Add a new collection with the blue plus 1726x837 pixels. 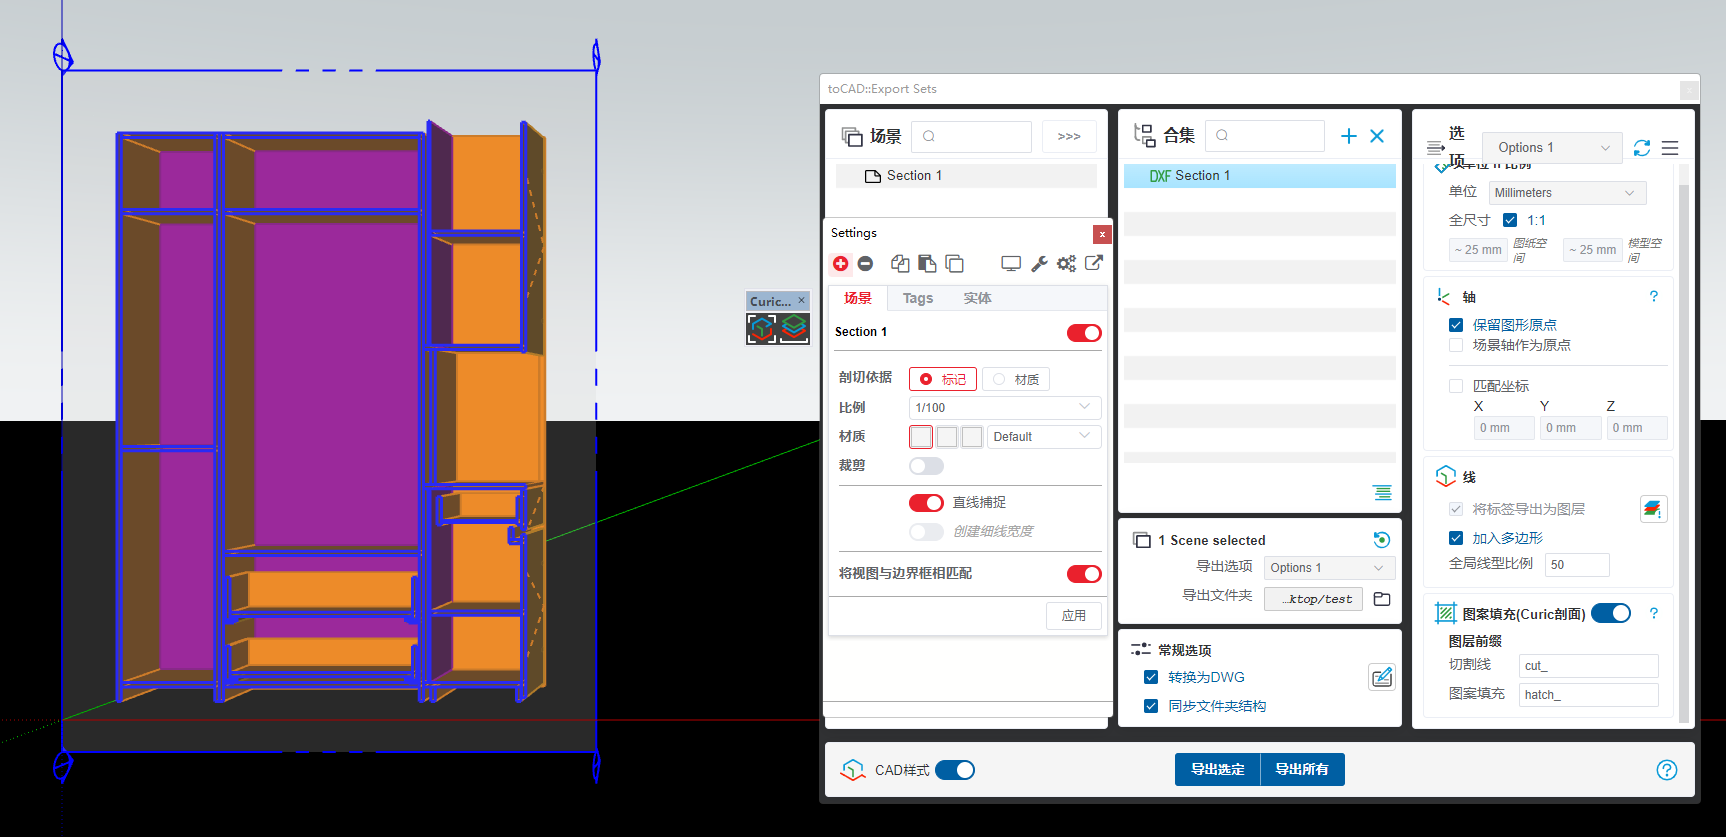coord(1348,136)
